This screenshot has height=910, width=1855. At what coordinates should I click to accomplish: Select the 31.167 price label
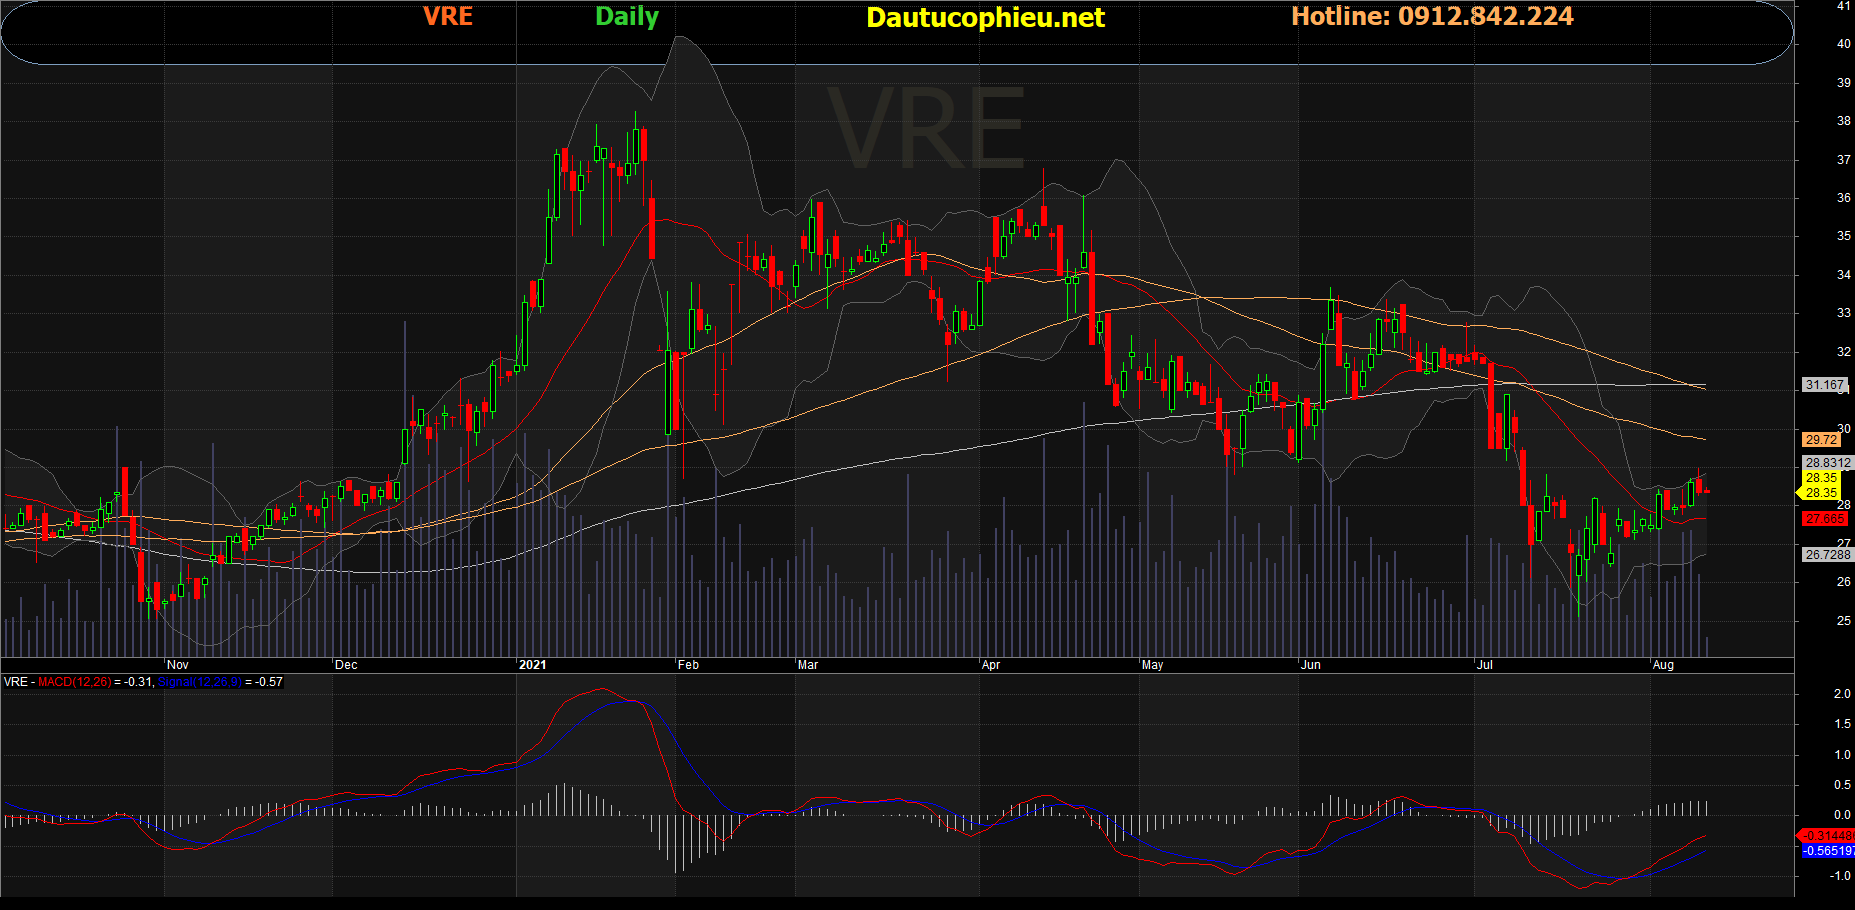click(x=1825, y=385)
